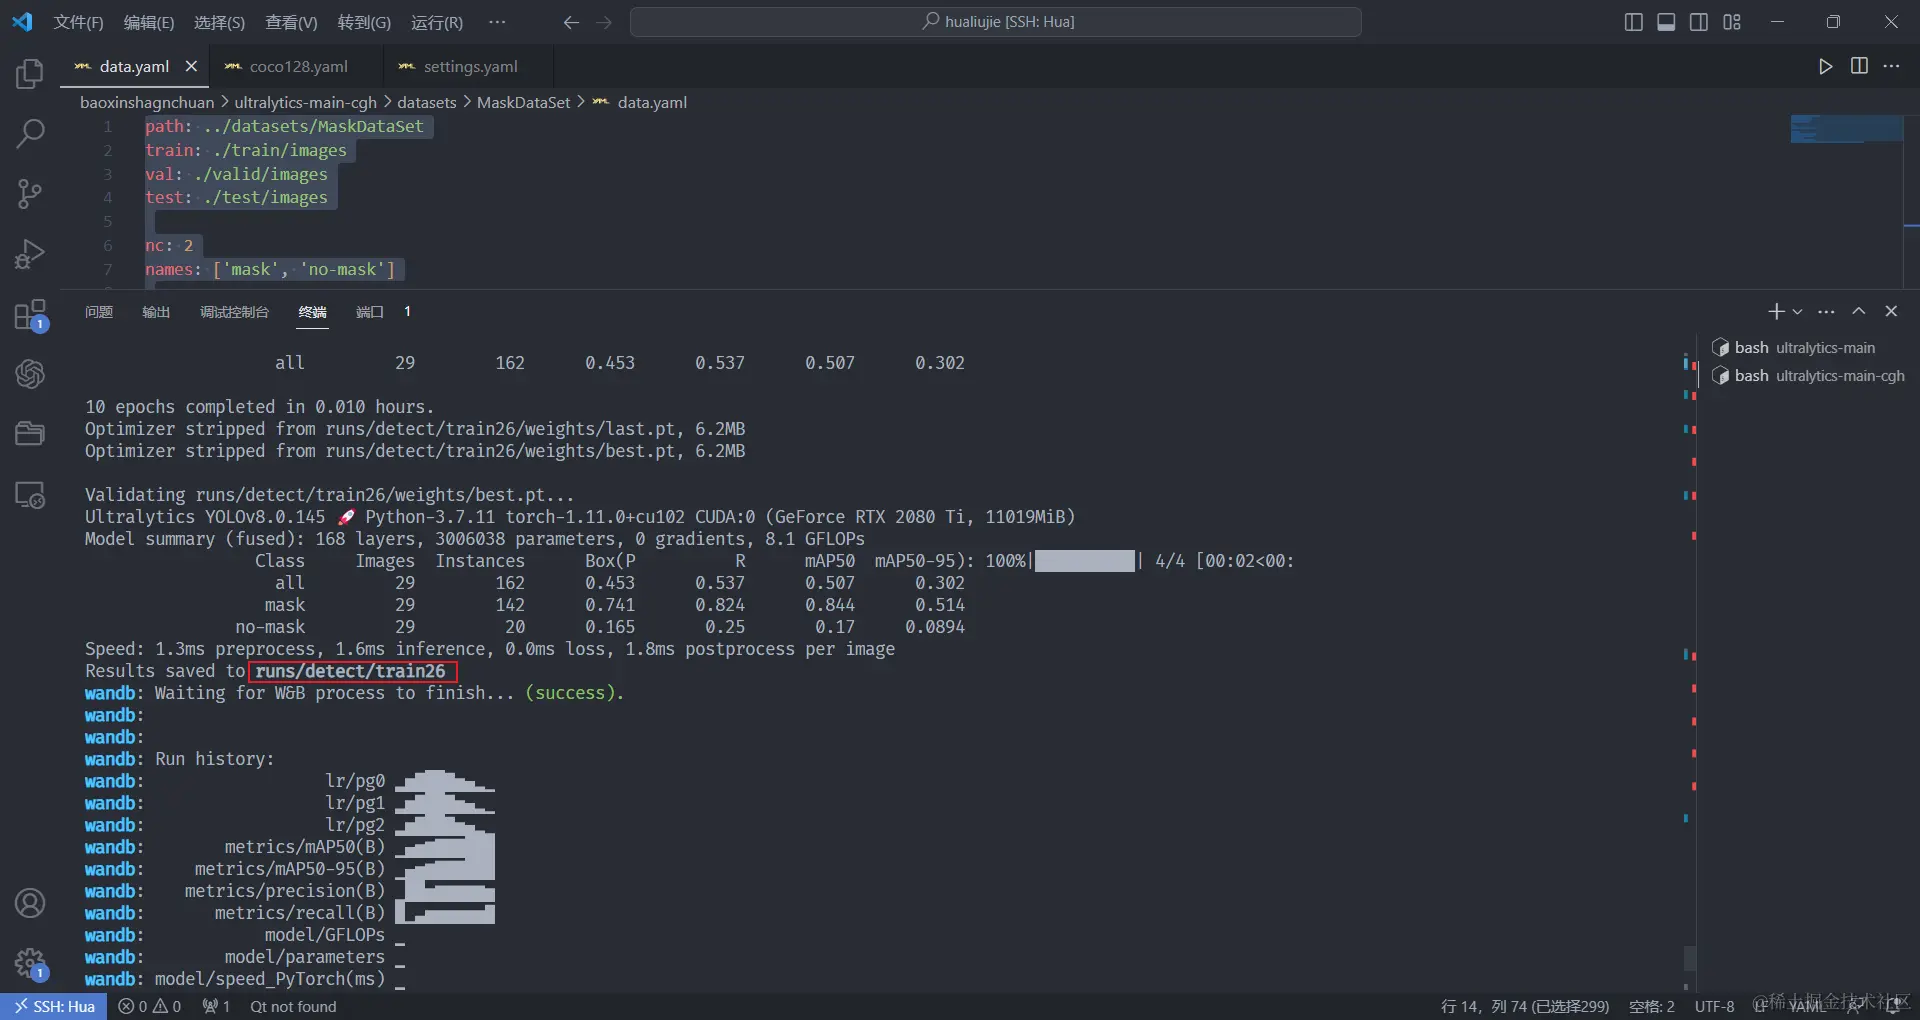Open the Search view in activity bar

click(x=30, y=133)
